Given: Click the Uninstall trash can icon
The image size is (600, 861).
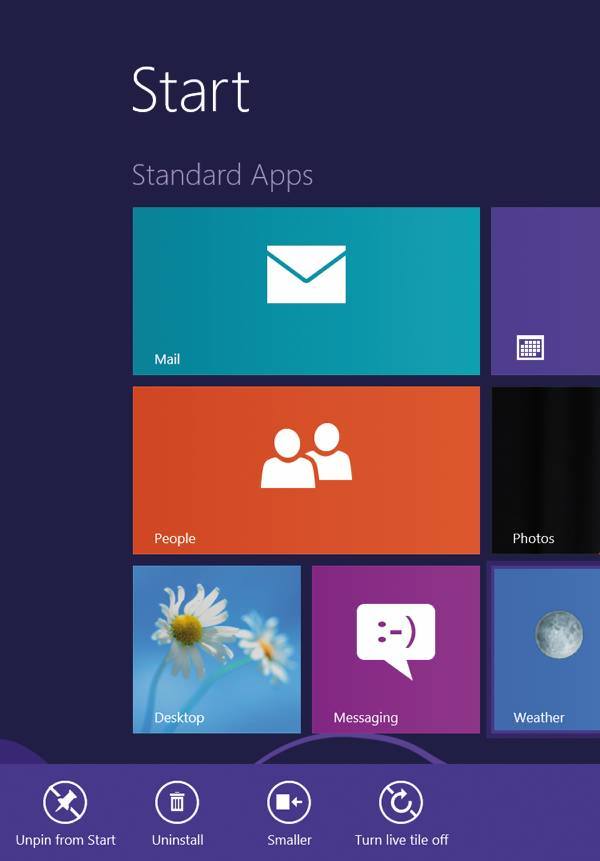Looking at the screenshot, I should 177,802.
